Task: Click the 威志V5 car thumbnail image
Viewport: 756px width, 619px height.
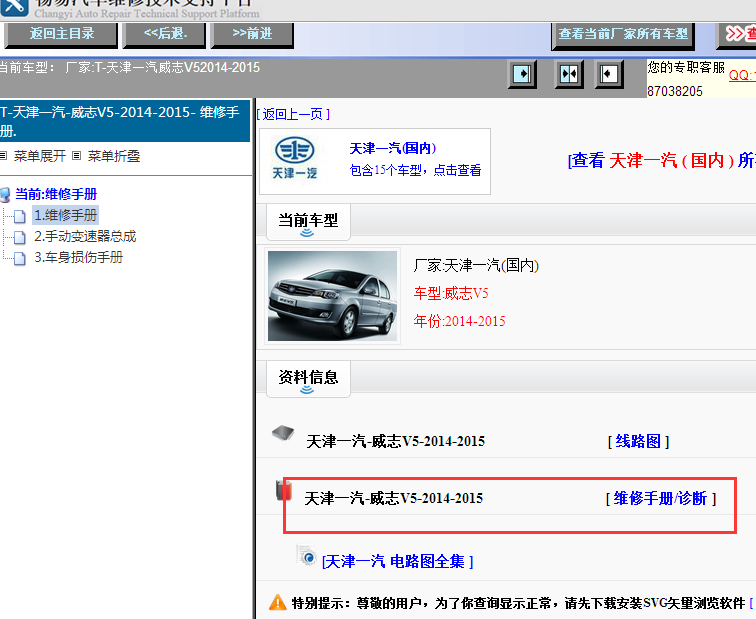Action: (332, 296)
